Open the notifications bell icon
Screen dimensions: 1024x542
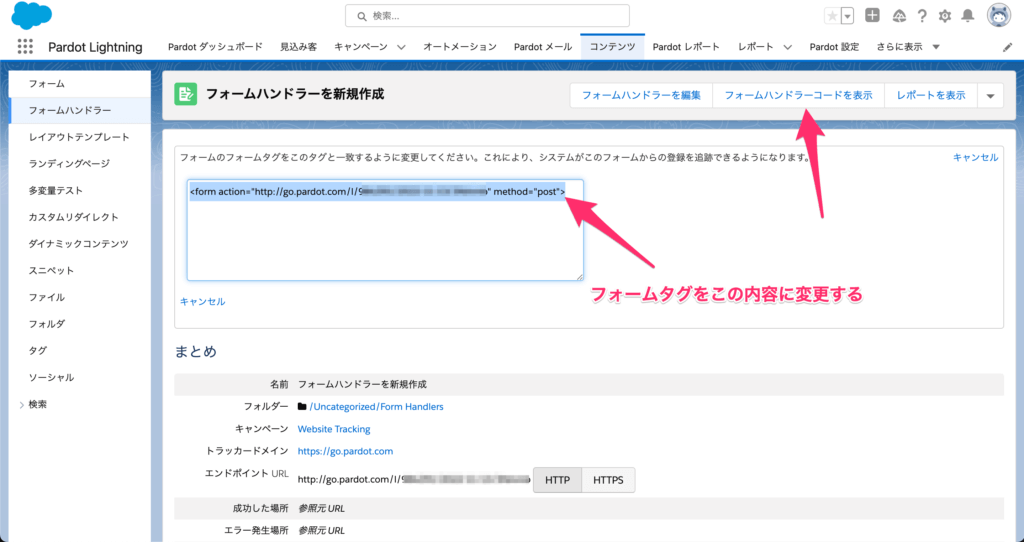coord(968,16)
